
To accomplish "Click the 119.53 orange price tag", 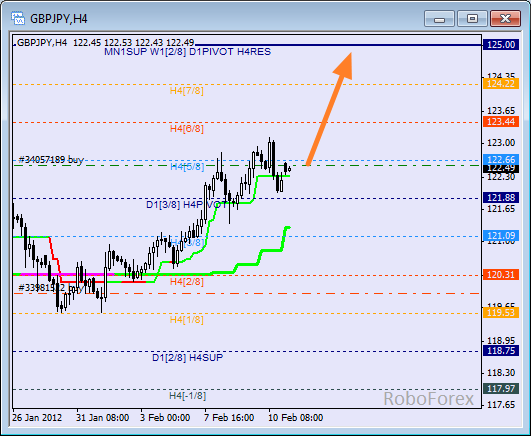I will pyautogui.click(x=501, y=312).
